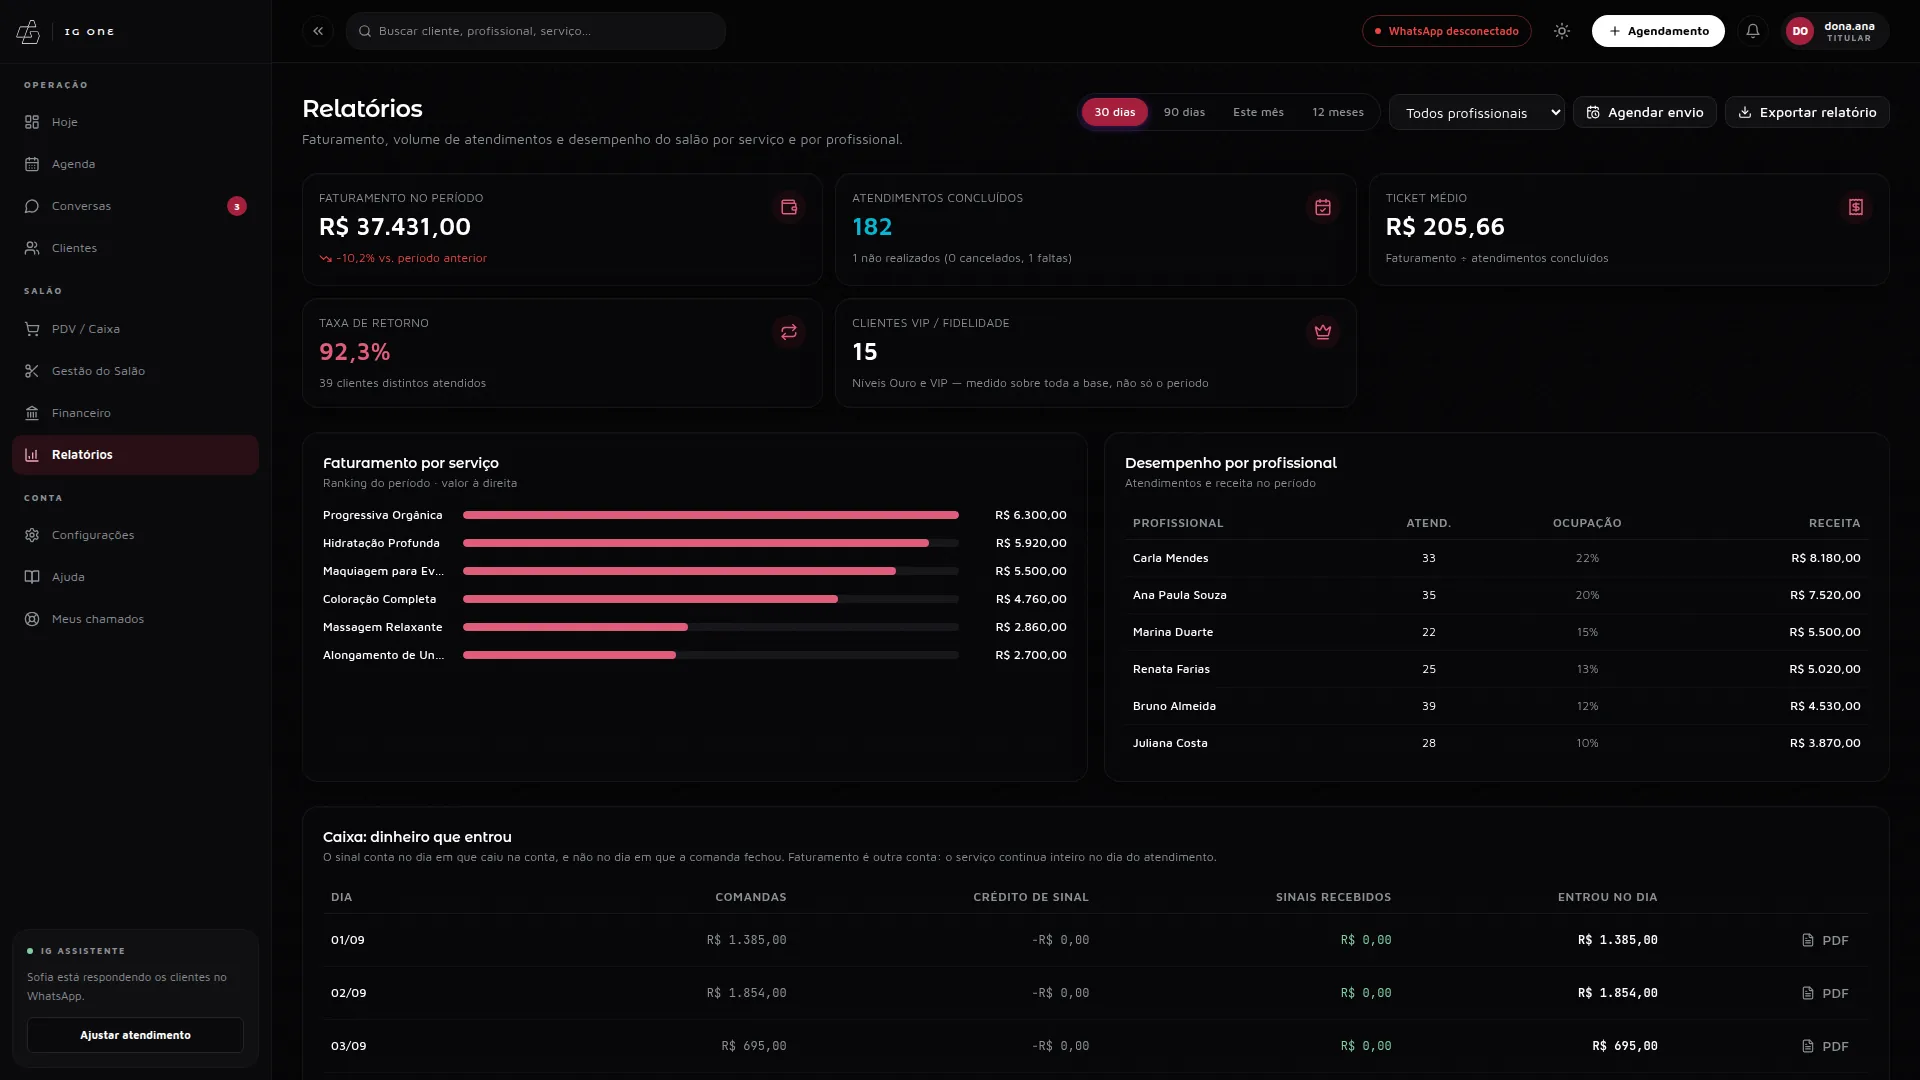1920x1080 pixels.
Task: Switch period to Este mês
Action: click(1258, 112)
